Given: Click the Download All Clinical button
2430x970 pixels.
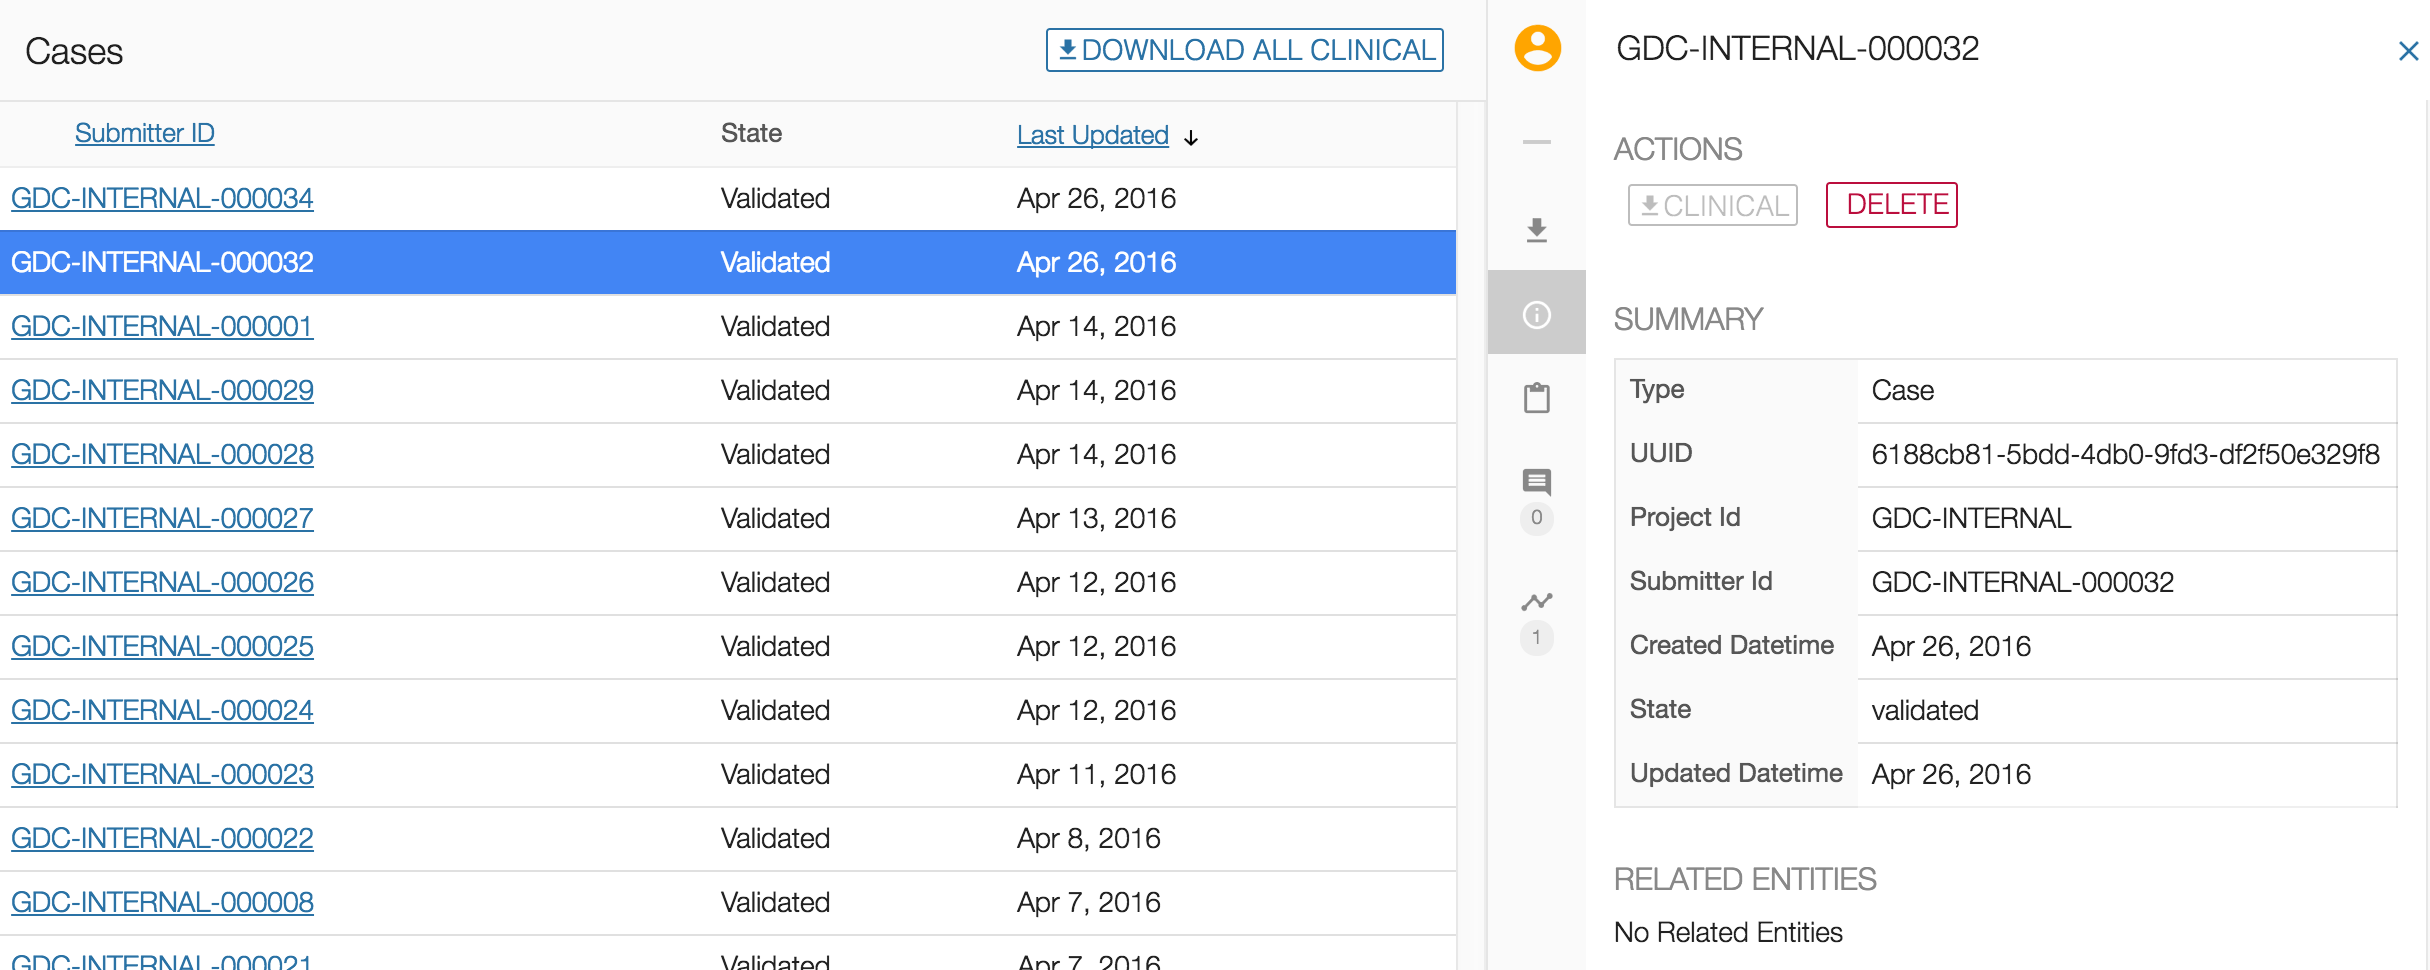Looking at the screenshot, I should (1244, 50).
